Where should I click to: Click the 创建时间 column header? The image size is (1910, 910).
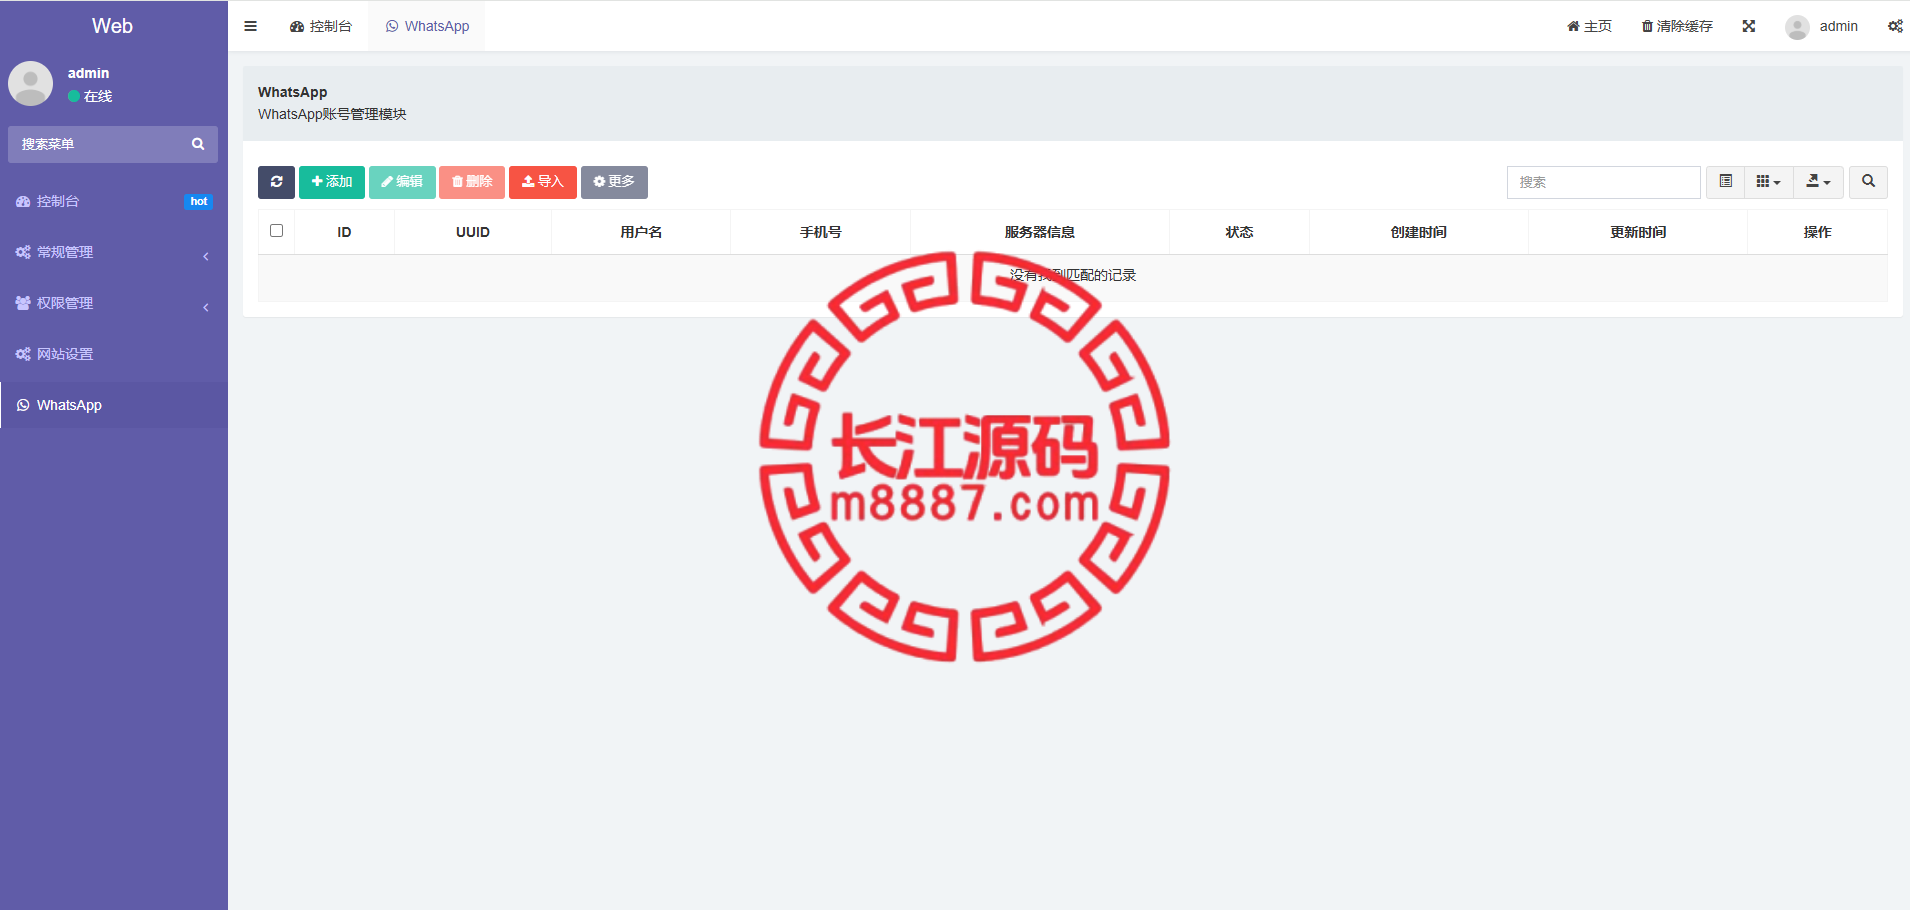point(1419,232)
